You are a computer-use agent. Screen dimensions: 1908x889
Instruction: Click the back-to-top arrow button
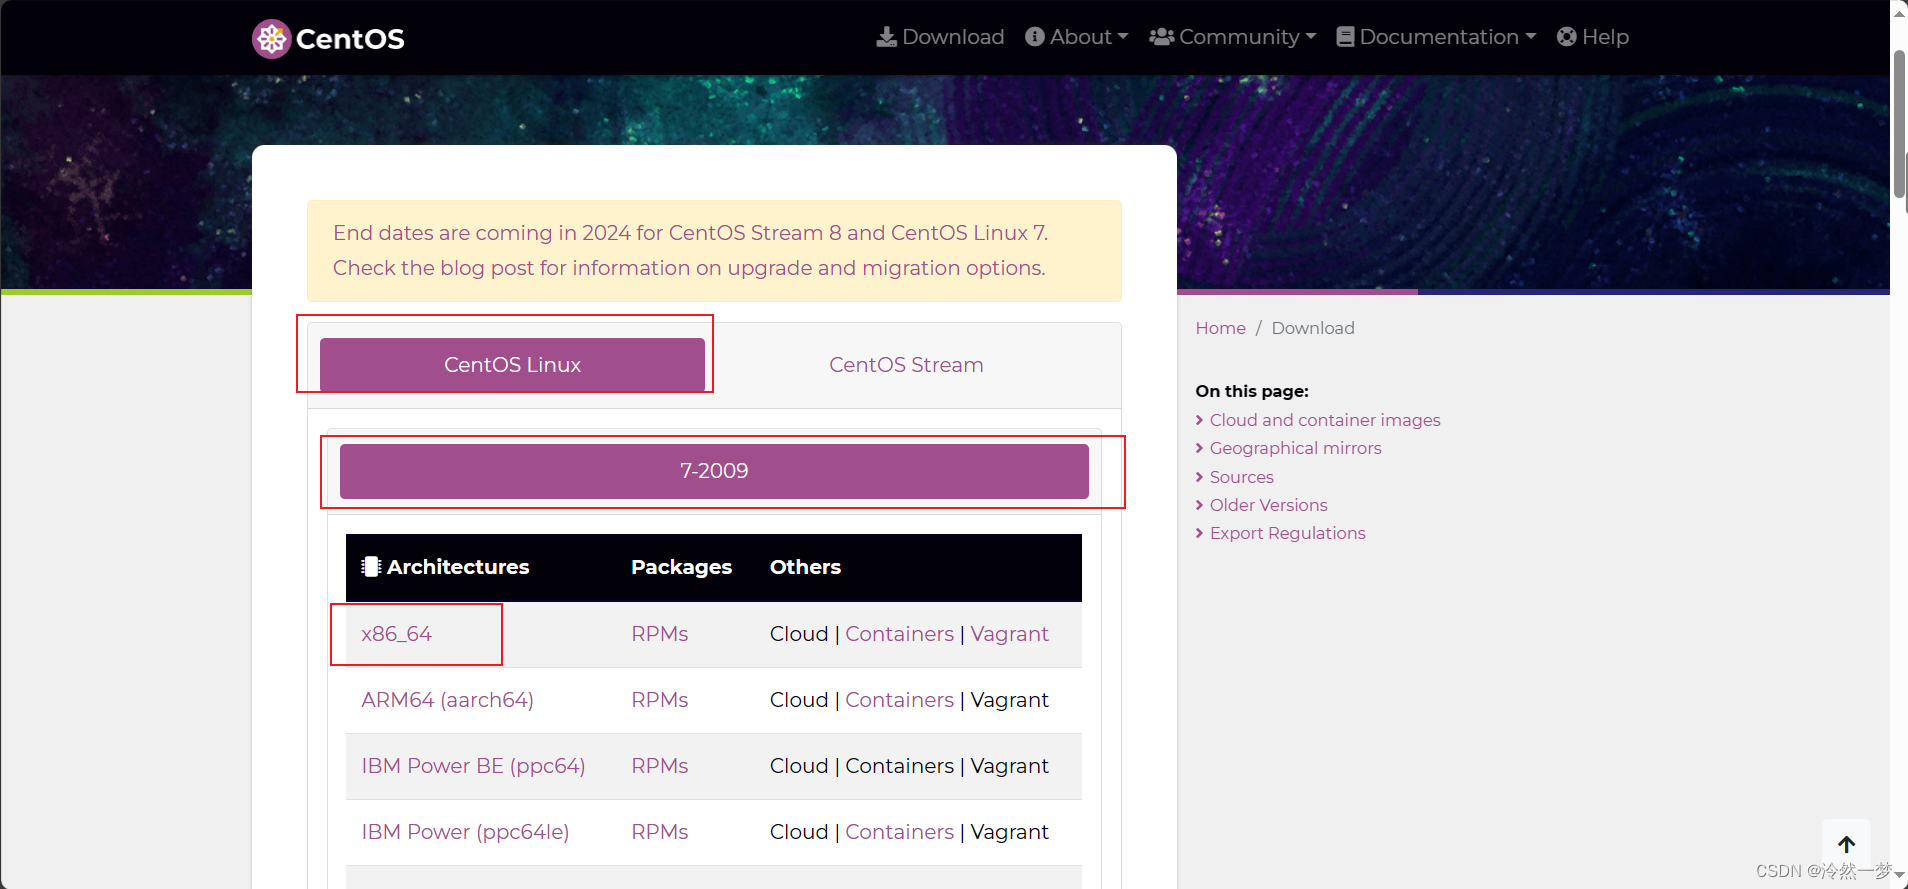(x=1846, y=844)
